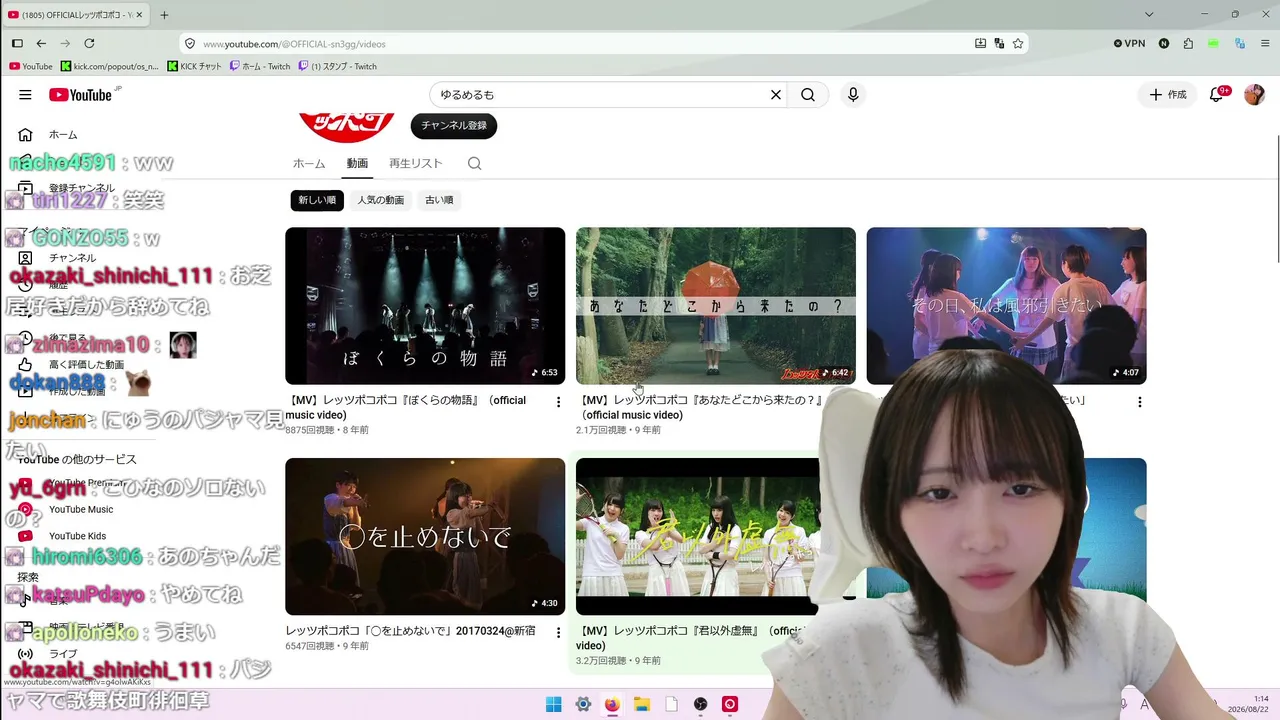Play the ぼくらの物語 video thumbnail

click(425, 306)
